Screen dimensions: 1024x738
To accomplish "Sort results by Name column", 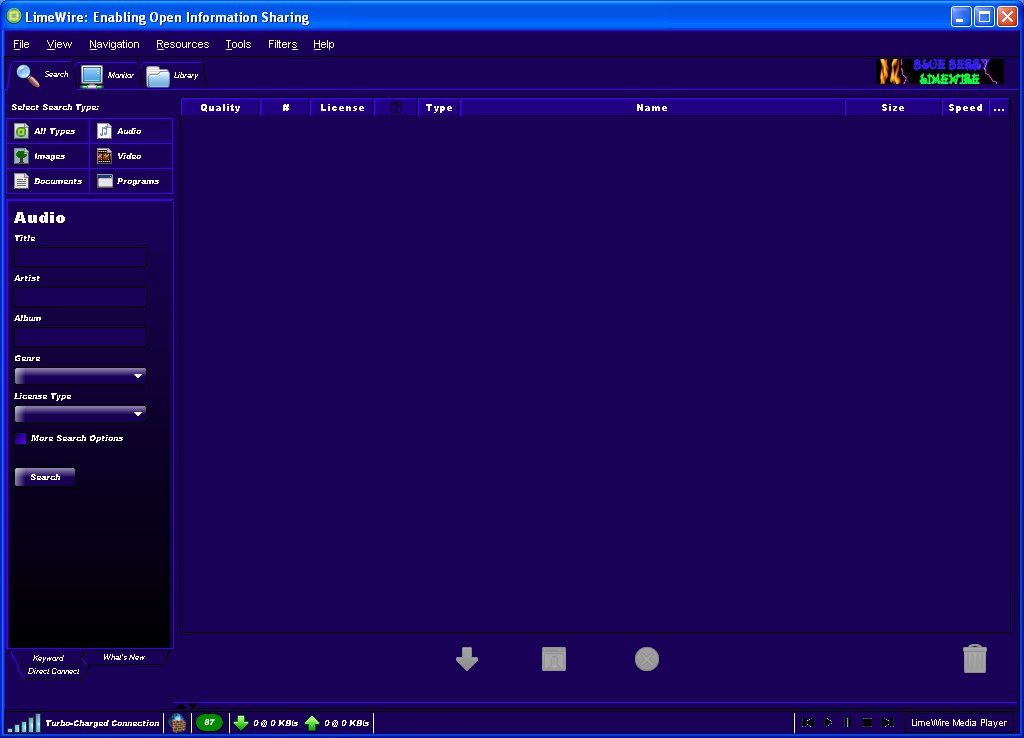I will (652, 108).
